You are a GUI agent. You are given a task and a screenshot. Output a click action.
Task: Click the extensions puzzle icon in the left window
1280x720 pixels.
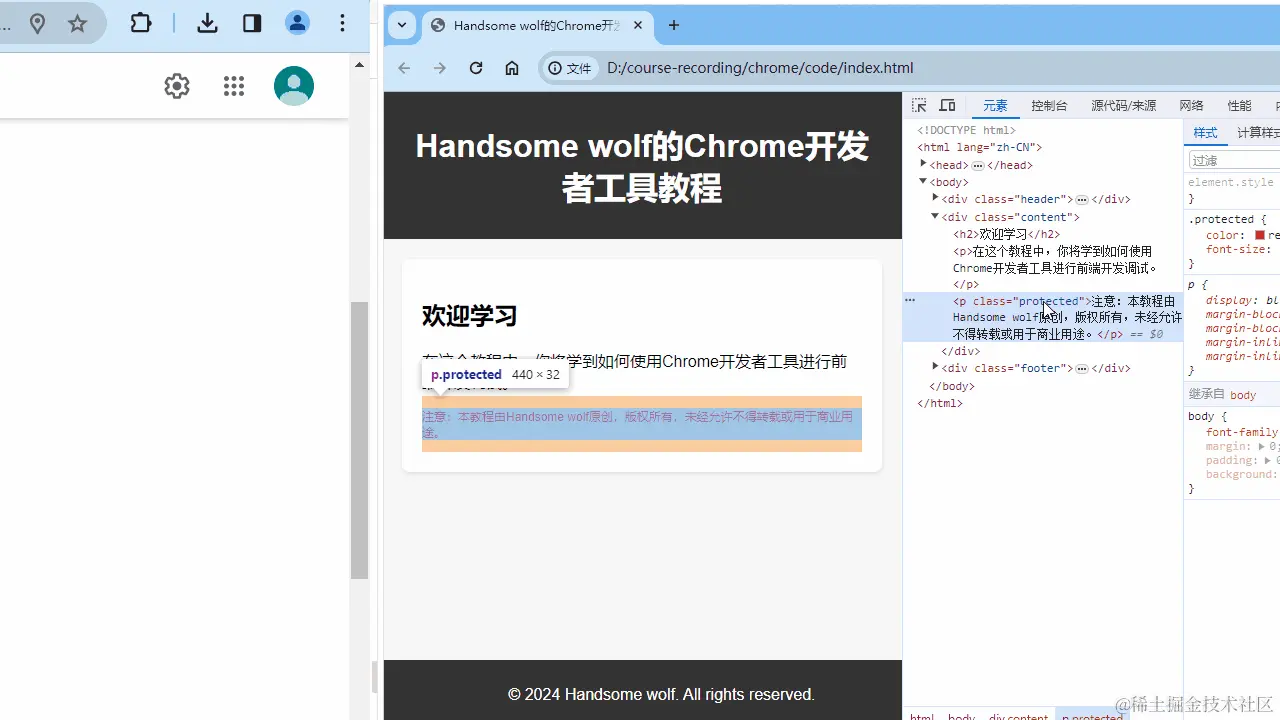click(141, 23)
